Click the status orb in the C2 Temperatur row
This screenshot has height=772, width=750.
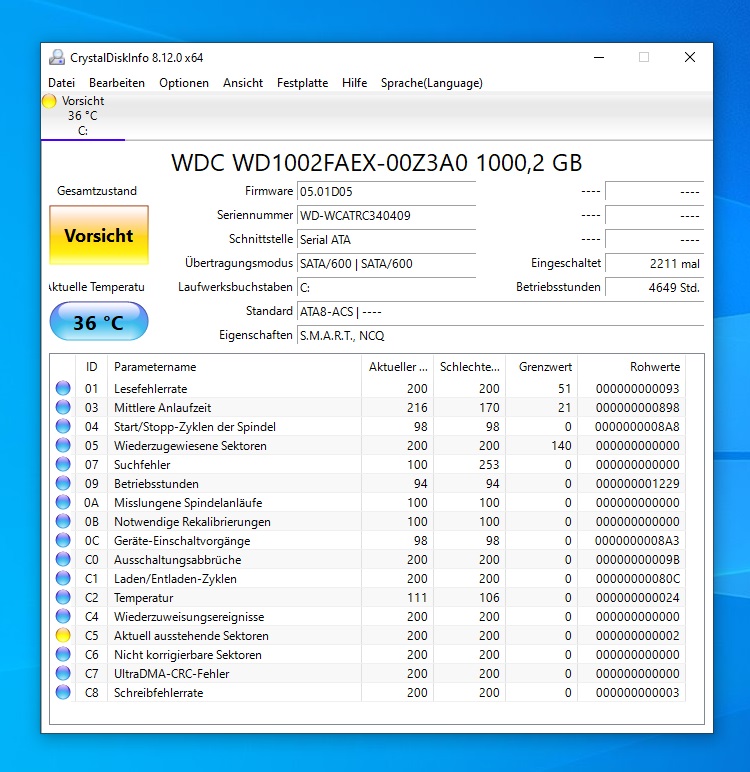coord(63,597)
